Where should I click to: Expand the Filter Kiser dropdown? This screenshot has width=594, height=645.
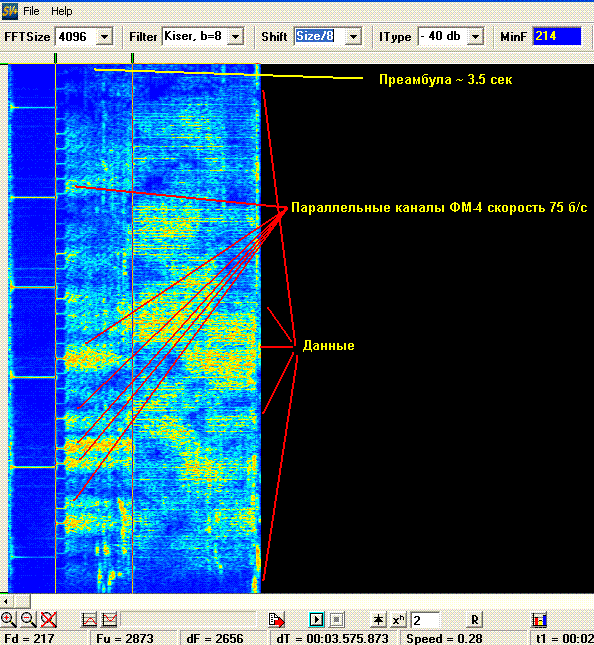click(235, 37)
